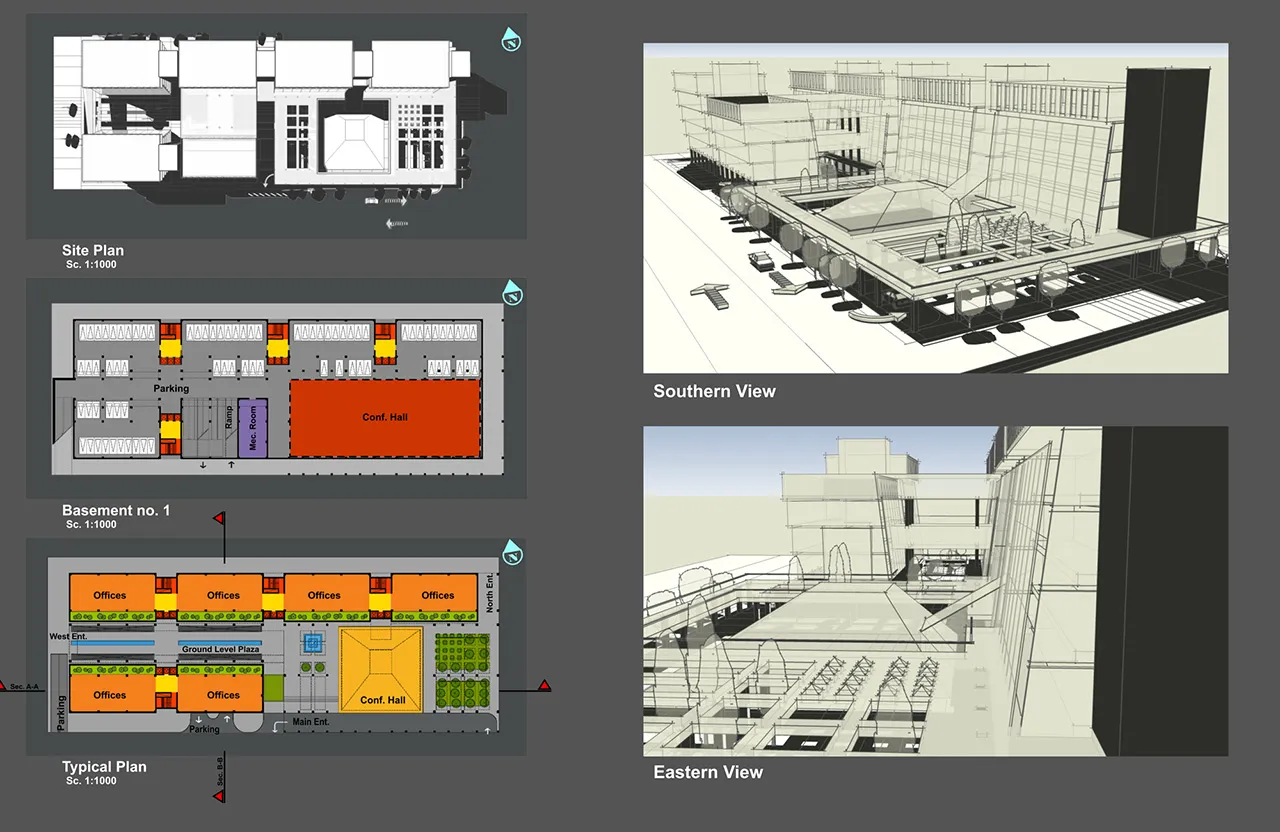This screenshot has height=832, width=1280.
Task: Click the north arrow on Site Plan
Action: tap(512, 39)
